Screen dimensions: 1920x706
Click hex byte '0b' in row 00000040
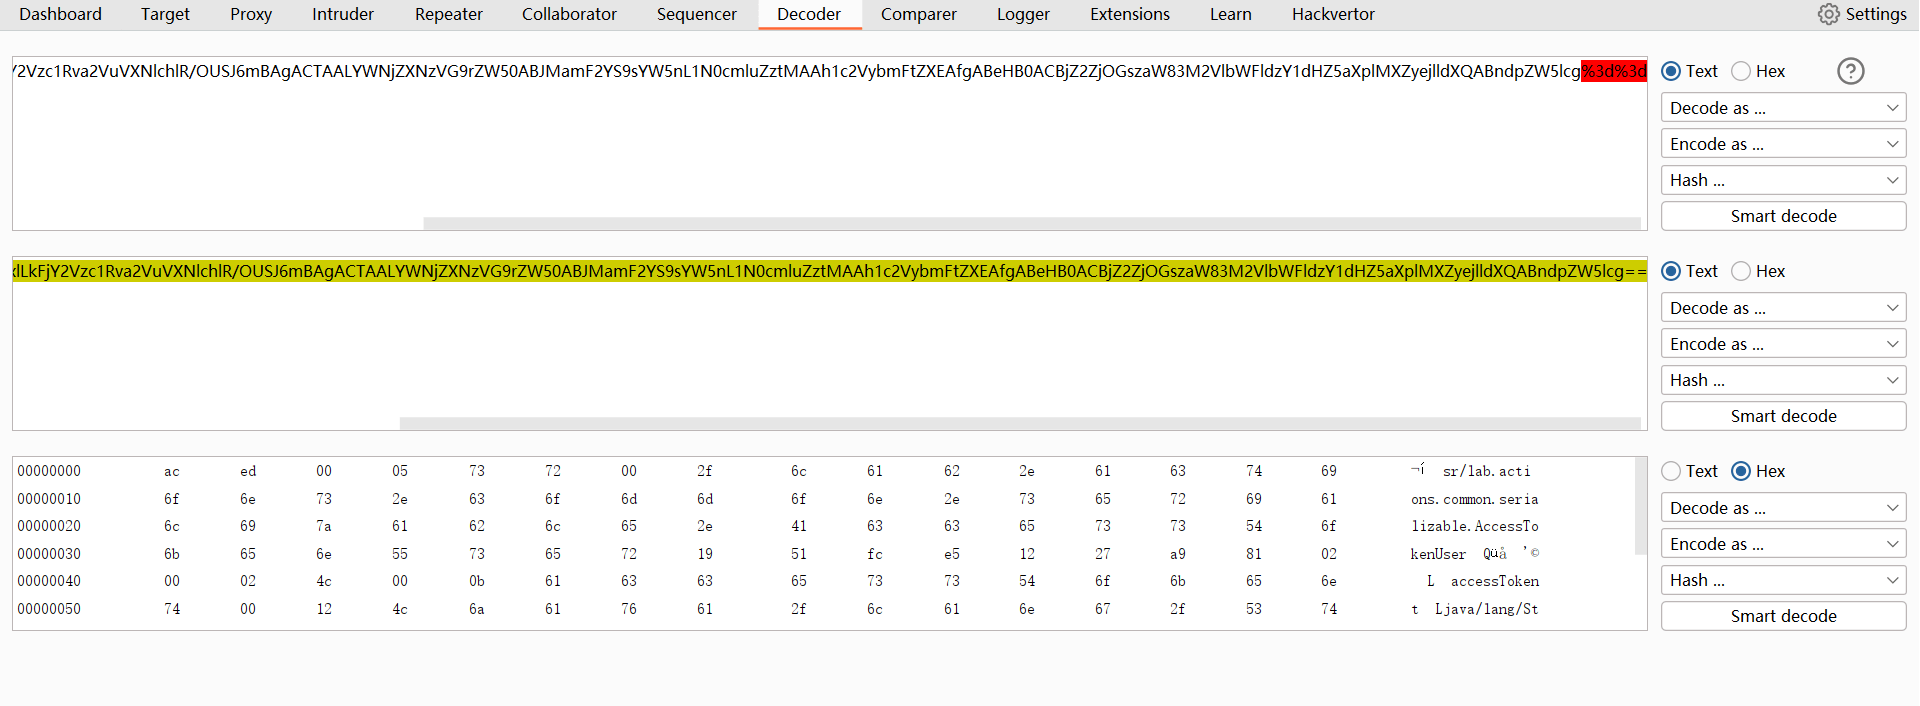477,581
